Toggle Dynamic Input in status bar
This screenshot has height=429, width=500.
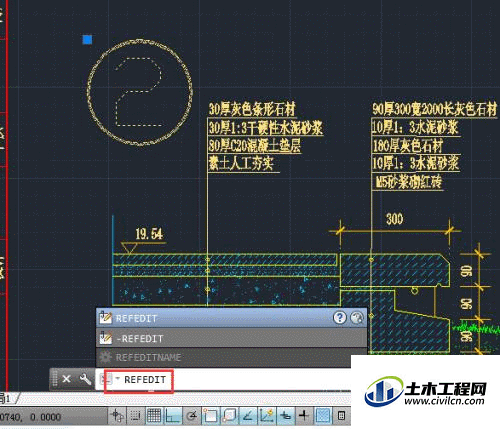pyautogui.click(x=285, y=416)
